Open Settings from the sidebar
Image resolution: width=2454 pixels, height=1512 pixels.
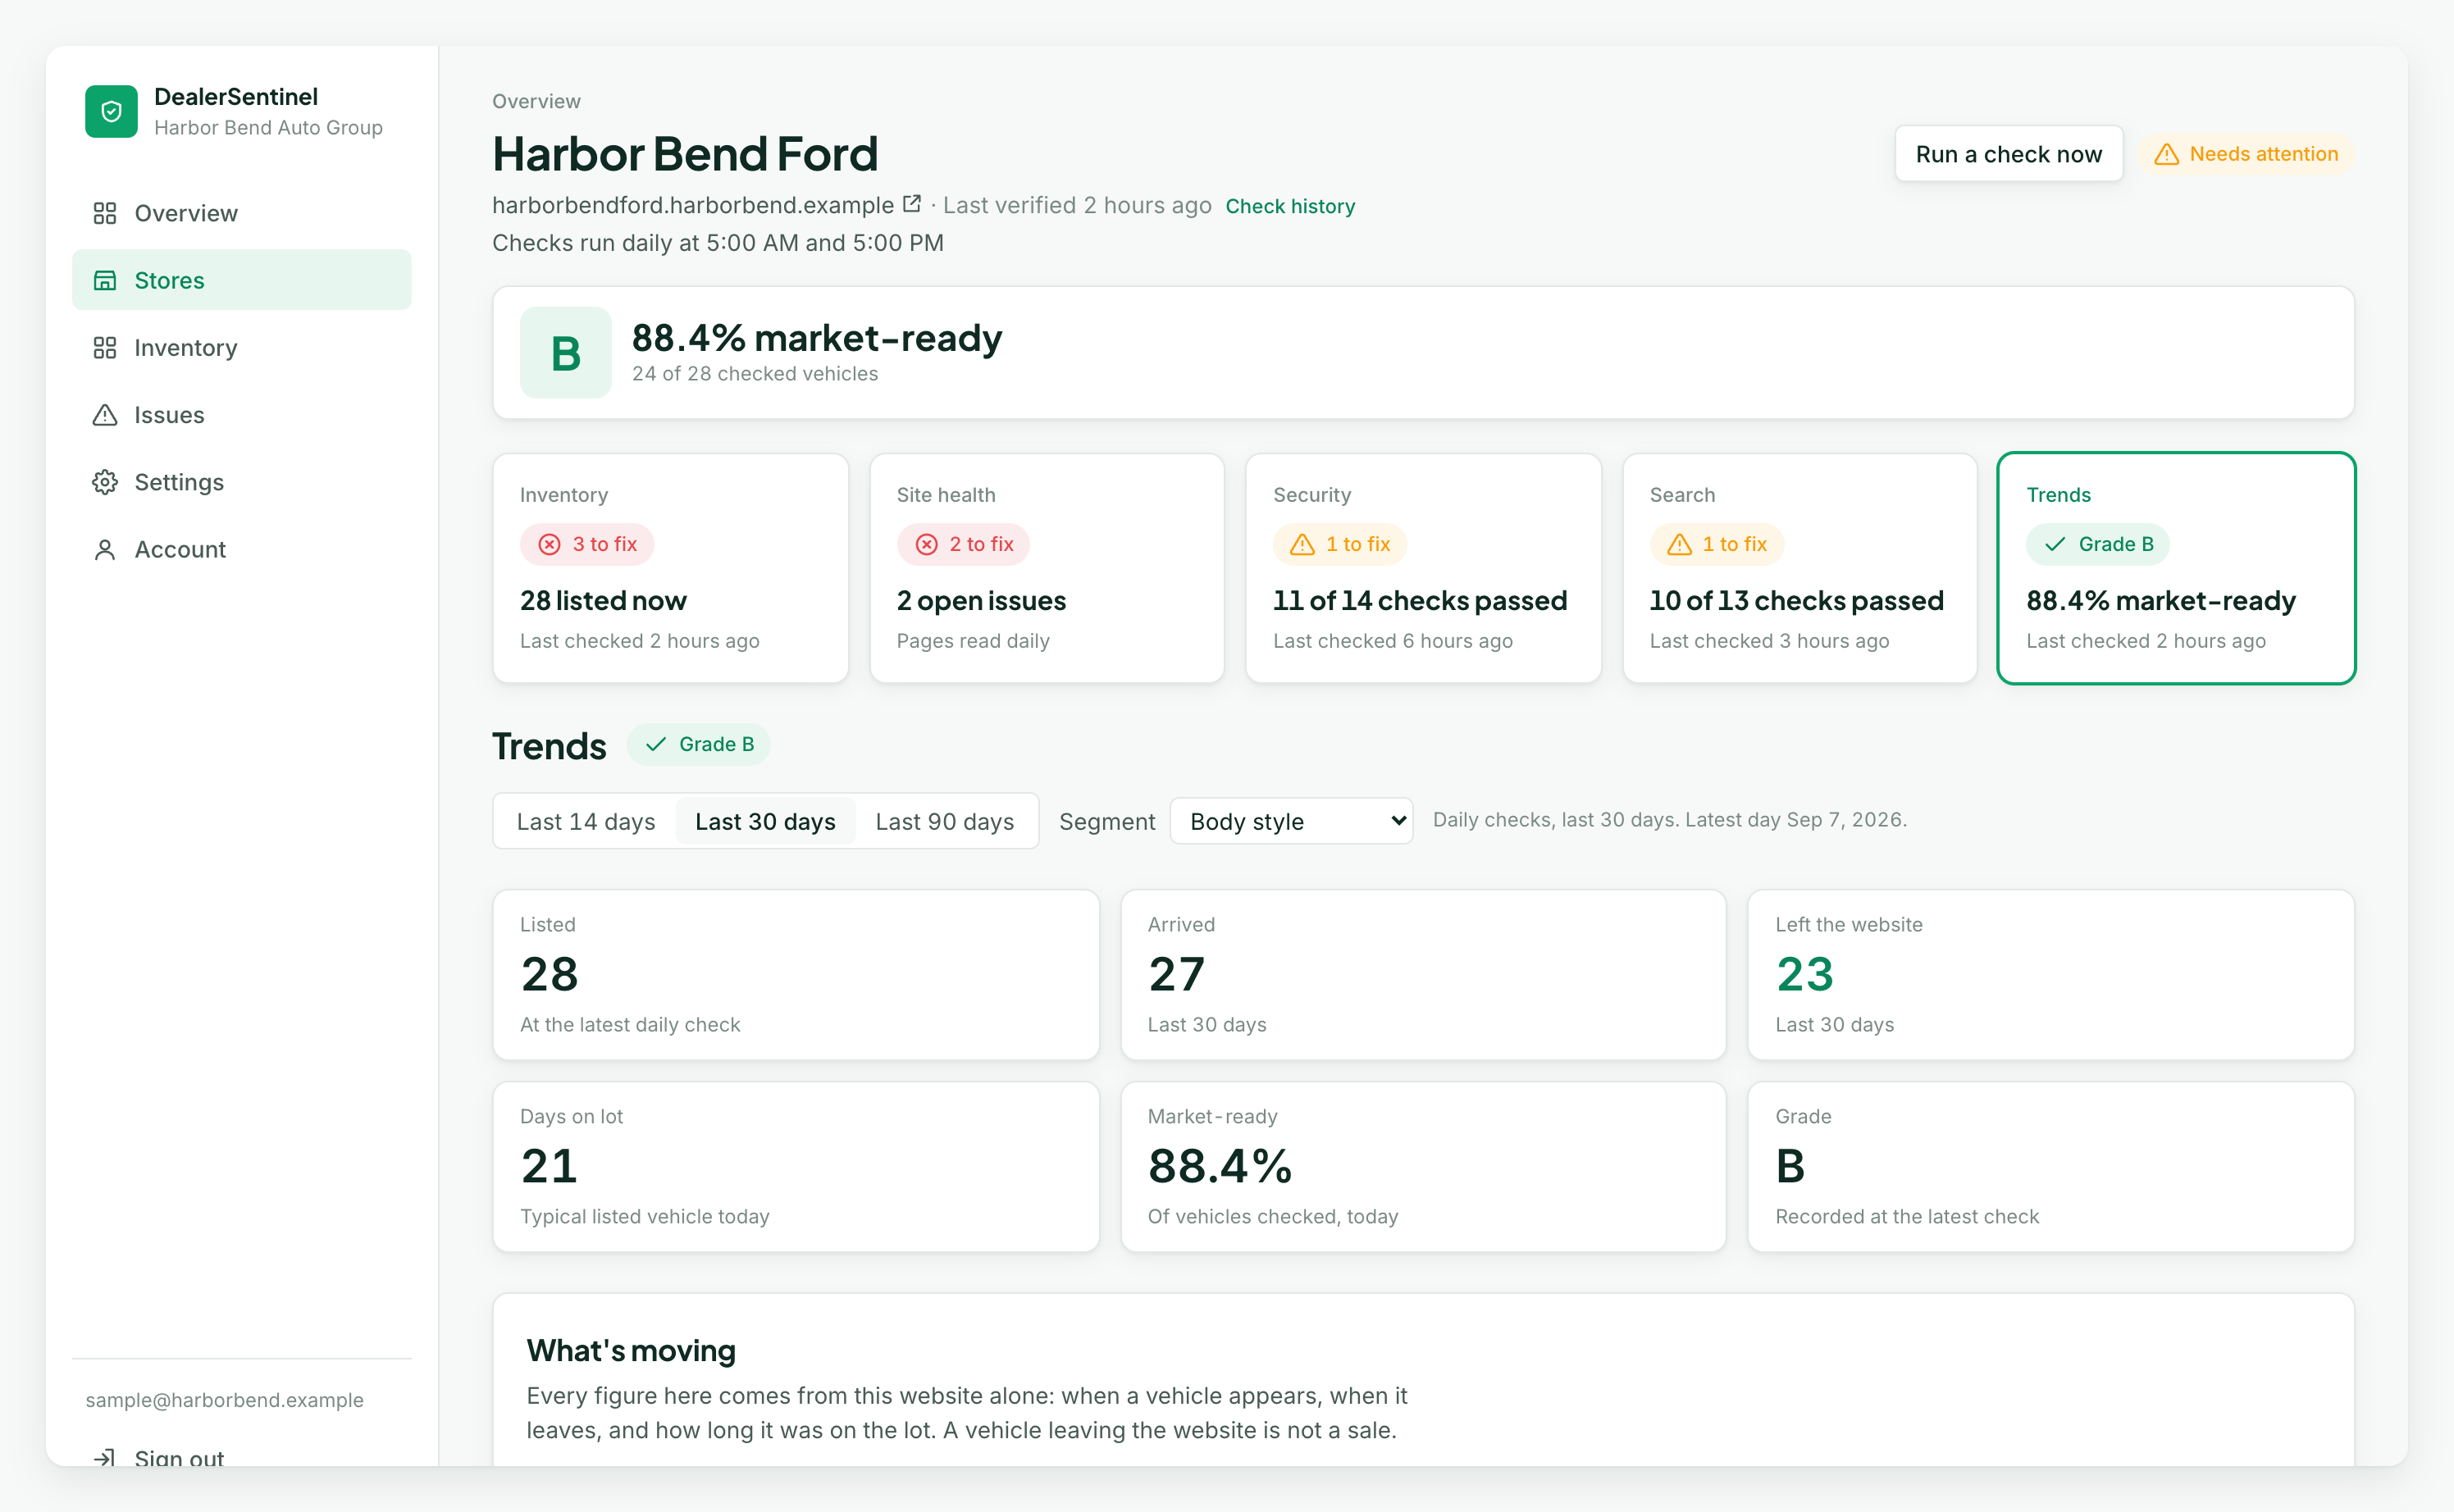click(242, 482)
